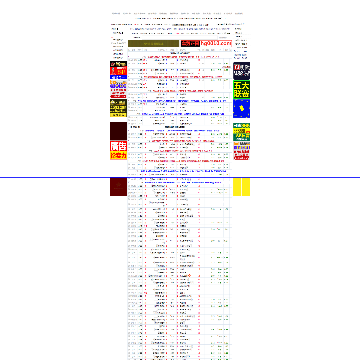
Task: Click the dark maroon ad above 廣告 banner
Action: coord(118,131)
